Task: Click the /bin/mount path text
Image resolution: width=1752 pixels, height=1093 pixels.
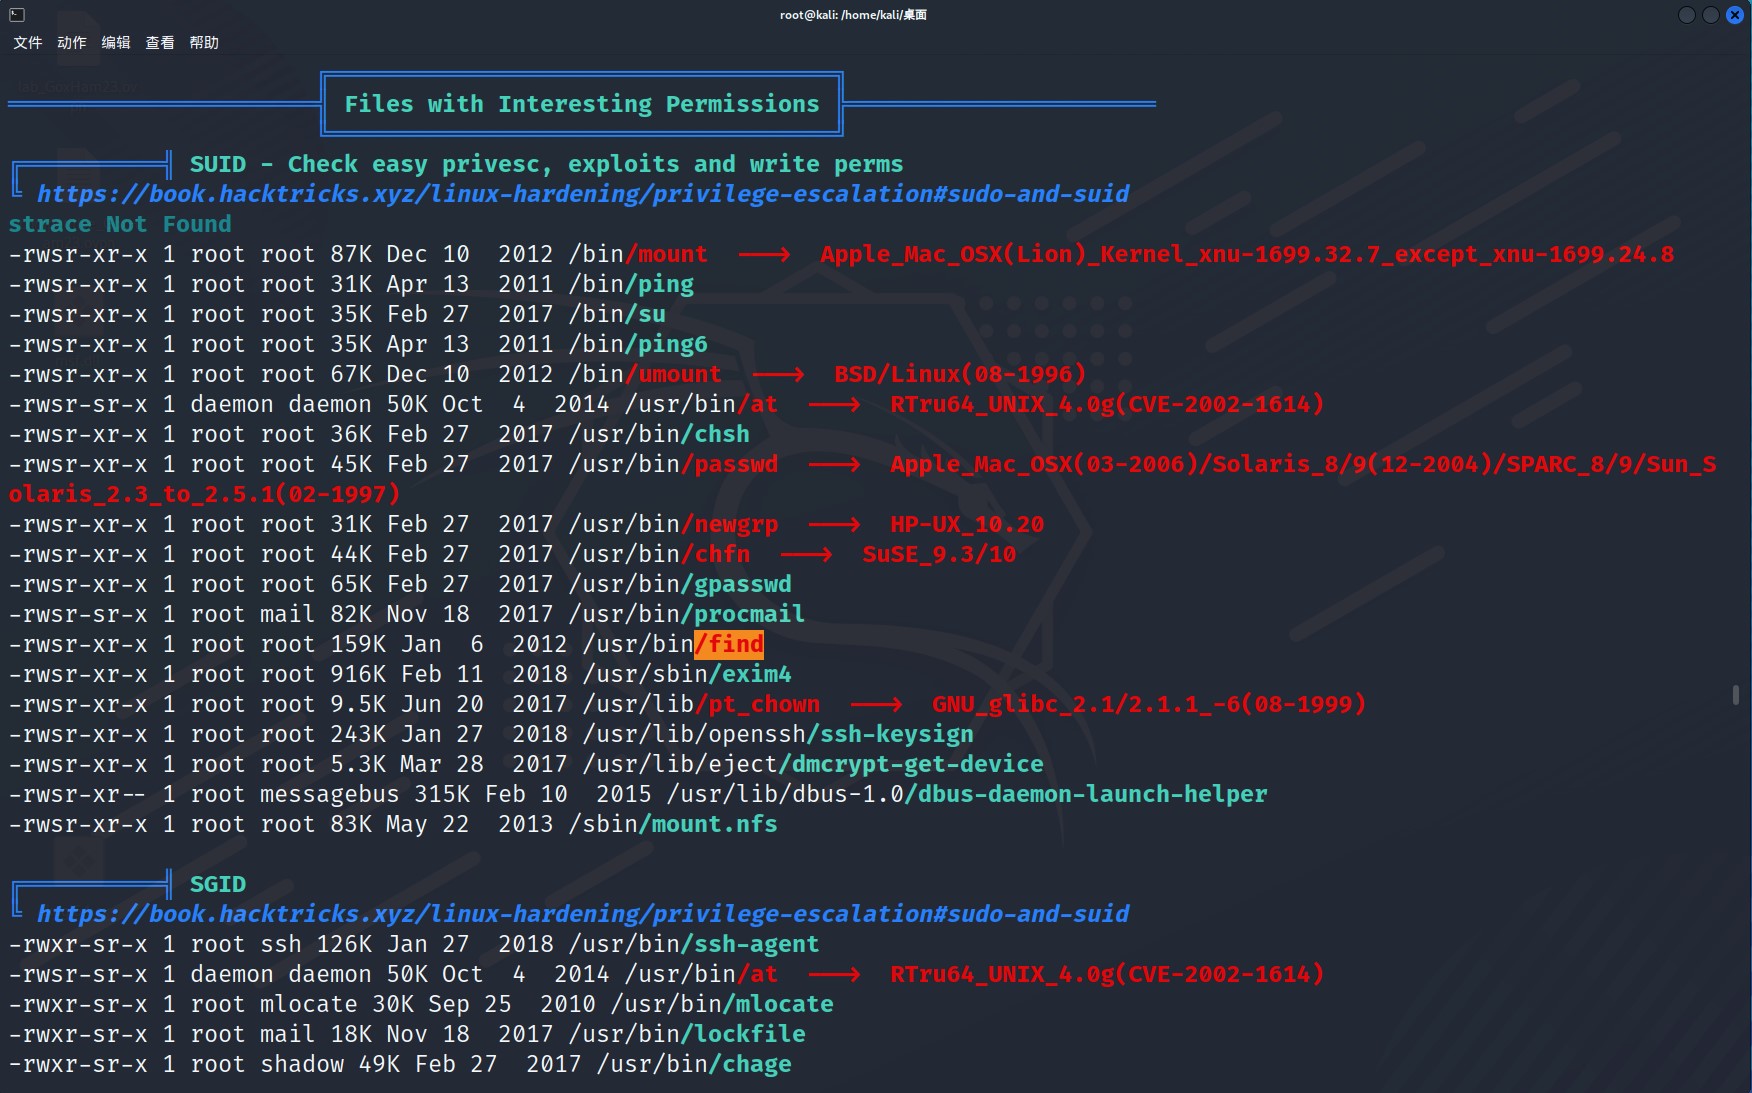Action: pos(638,254)
